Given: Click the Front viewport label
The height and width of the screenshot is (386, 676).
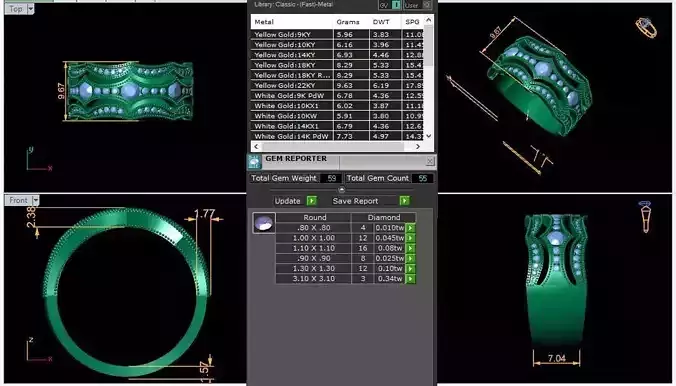Looking at the screenshot, I should pyautogui.click(x=19, y=200).
